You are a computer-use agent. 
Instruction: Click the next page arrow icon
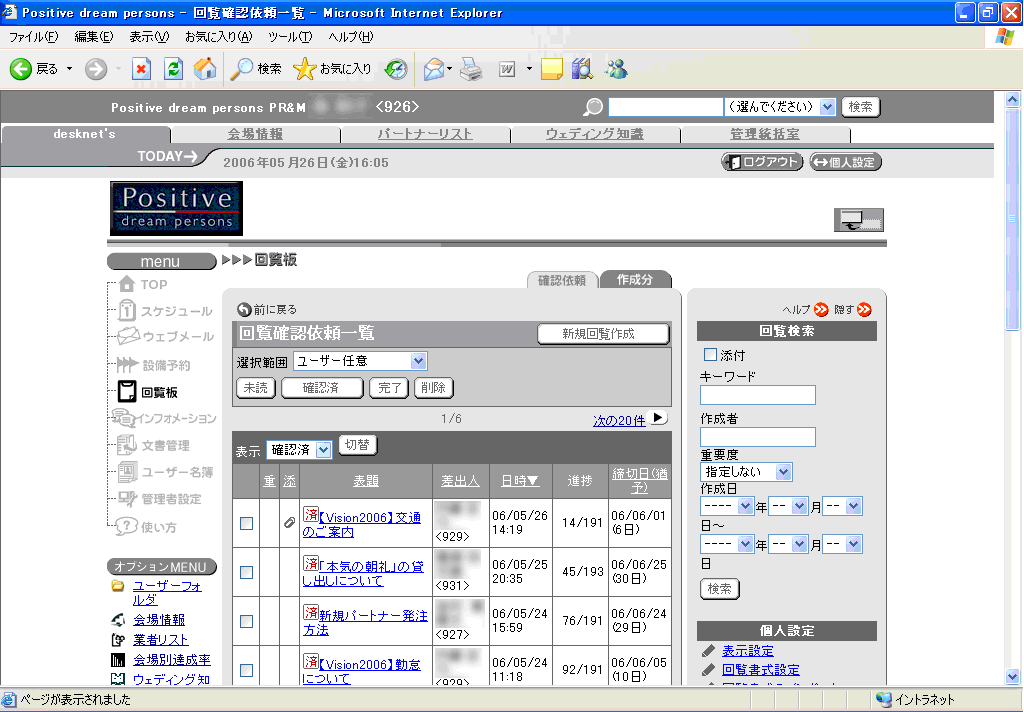coord(658,418)
